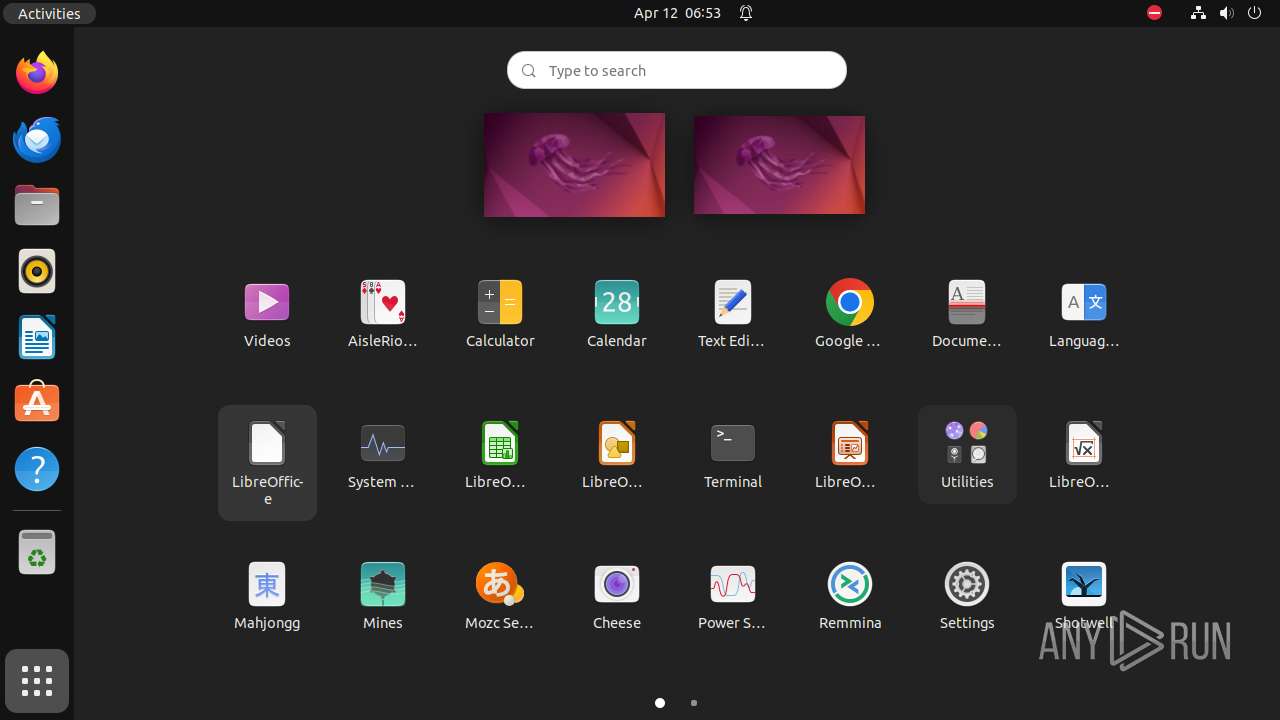This screenshot has width=1280, height=720.
Task: Open notification bell indicator
Action: coord(746,13)
